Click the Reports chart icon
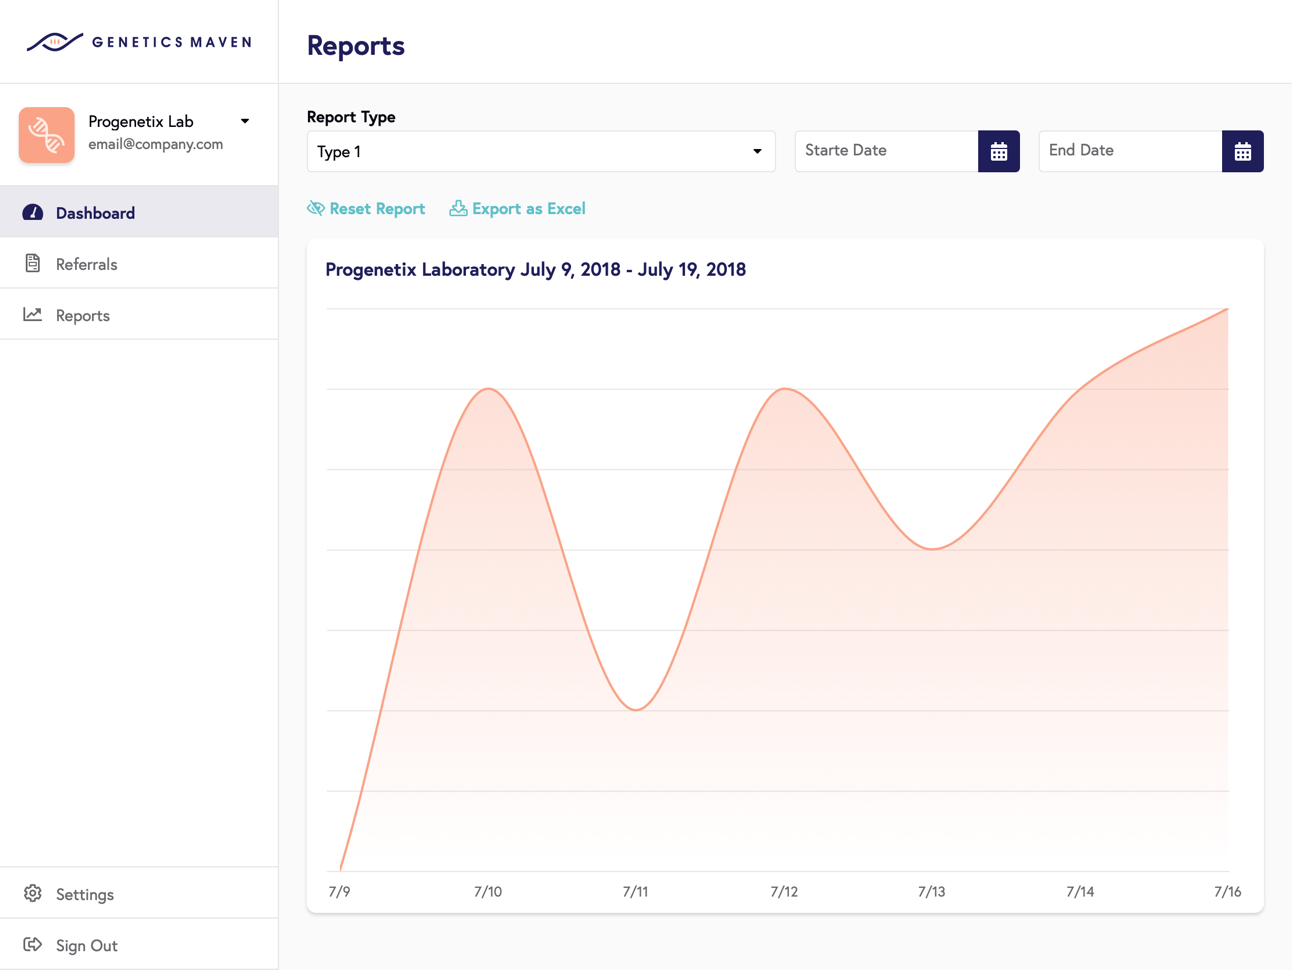 33,314
